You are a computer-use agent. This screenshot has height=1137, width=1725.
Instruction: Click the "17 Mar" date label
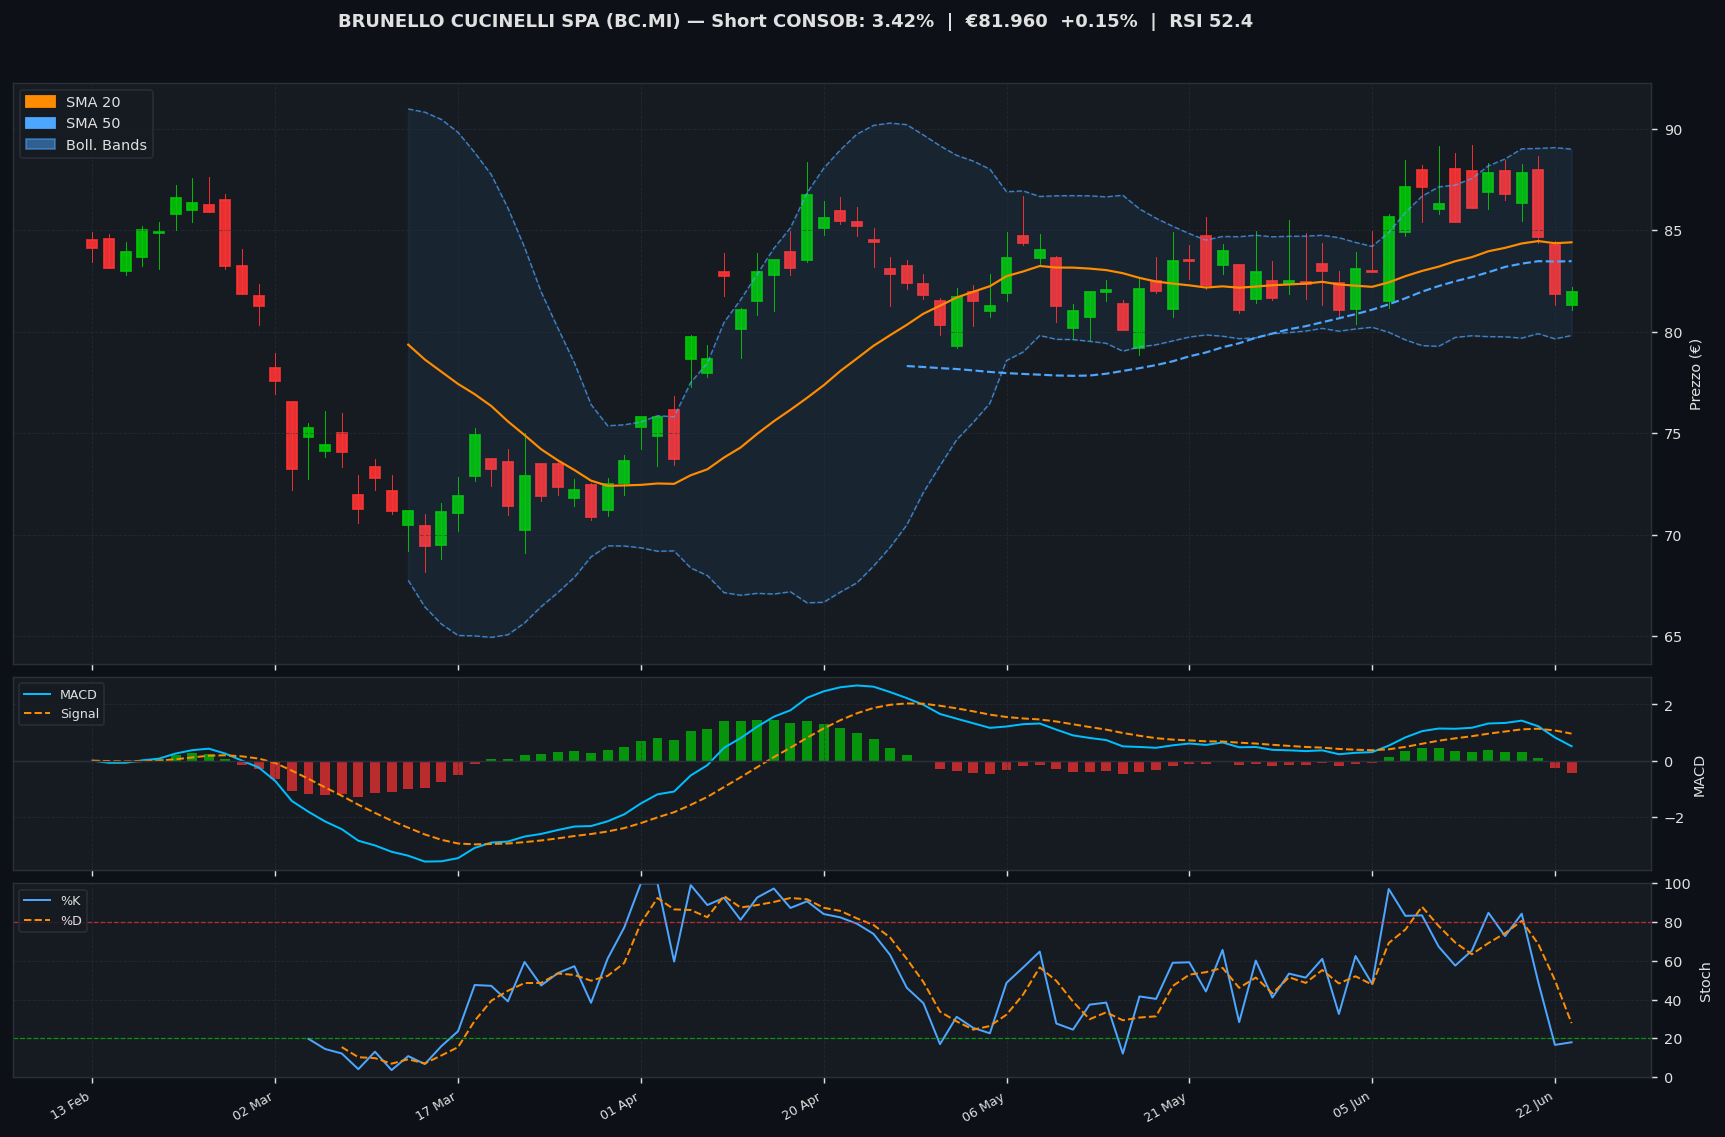(x=436, y=1104)
